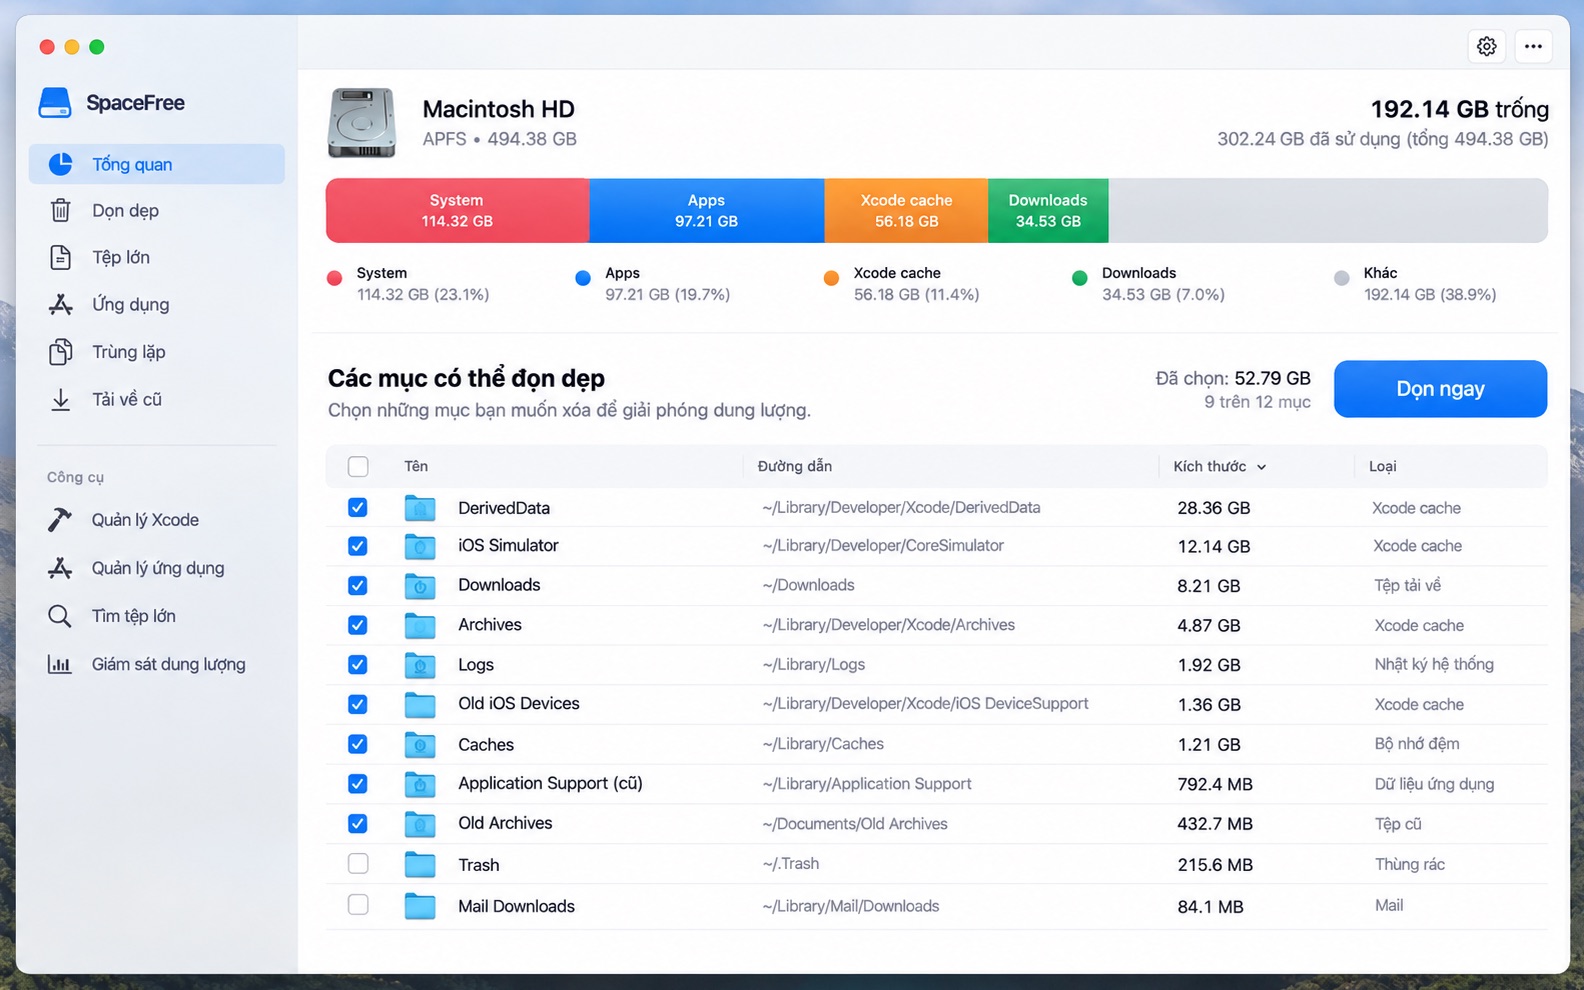Click the Trash folder icon

[420, 864]
